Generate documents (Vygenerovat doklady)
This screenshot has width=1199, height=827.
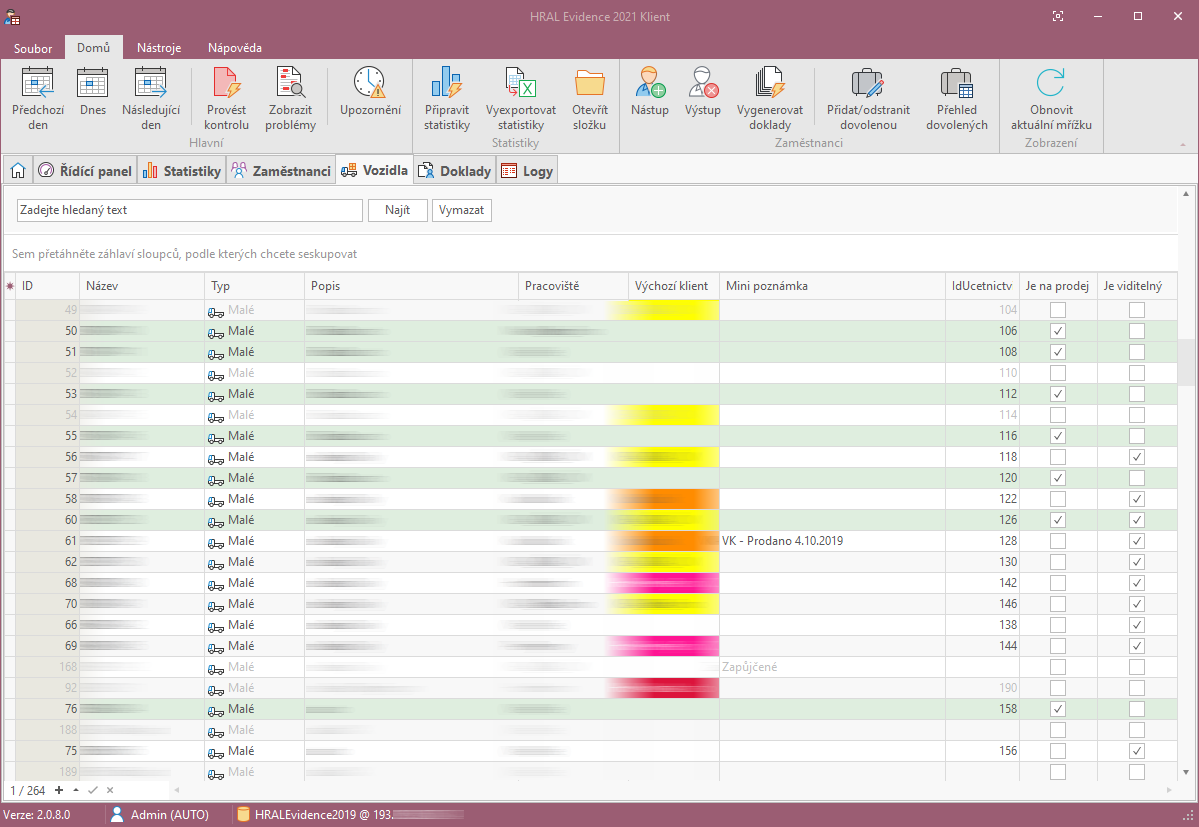point(770,99)
